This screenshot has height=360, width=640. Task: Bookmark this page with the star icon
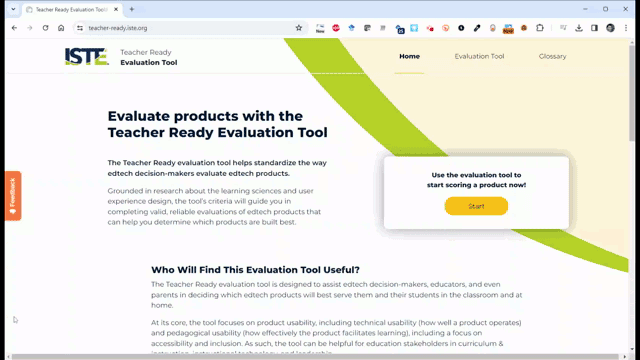[x=299, y=28]
